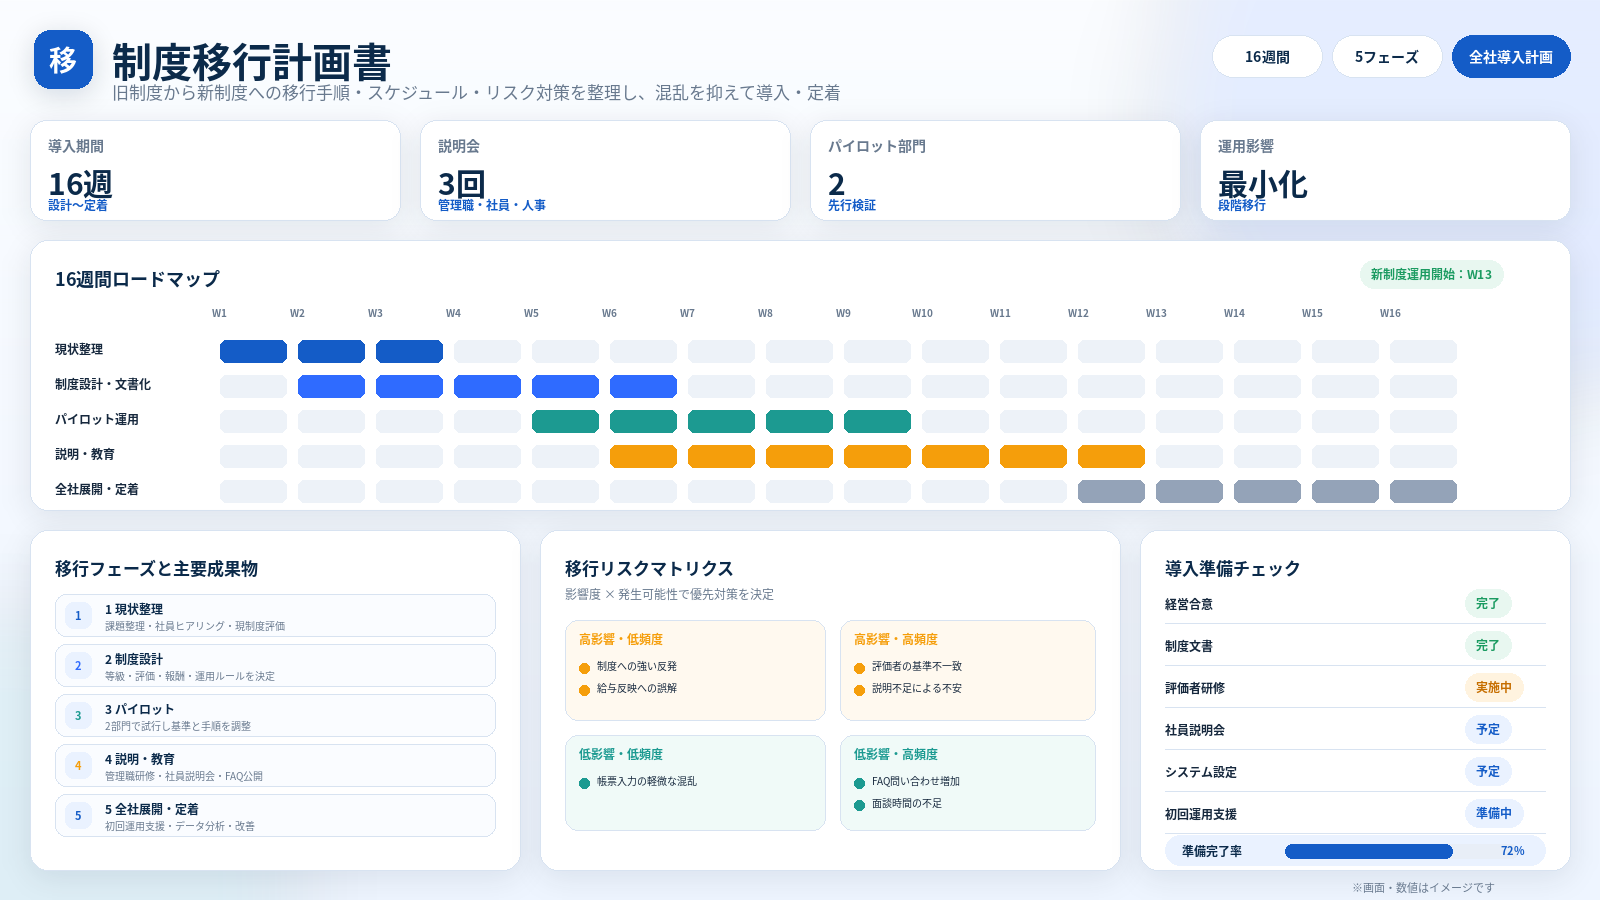Click the パイロット部門 summary card
The height and width of the screenshot is (900, 1600).
click(x=995, y=170)
